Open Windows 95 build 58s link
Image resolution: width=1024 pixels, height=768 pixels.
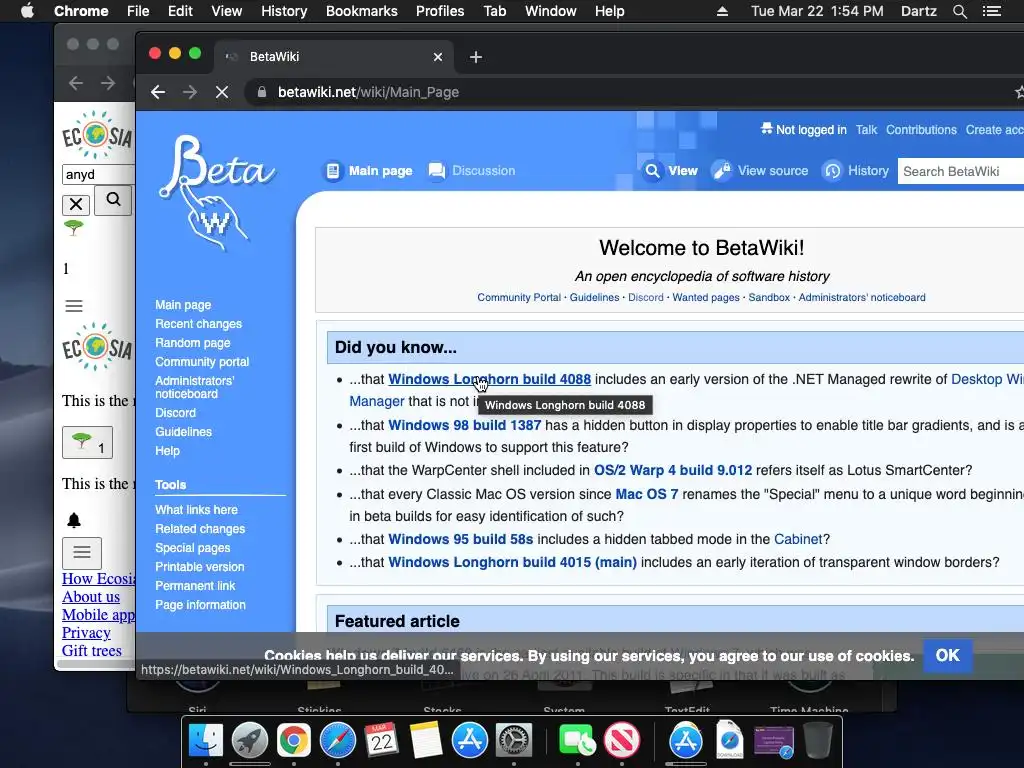(x=460, y=539)
